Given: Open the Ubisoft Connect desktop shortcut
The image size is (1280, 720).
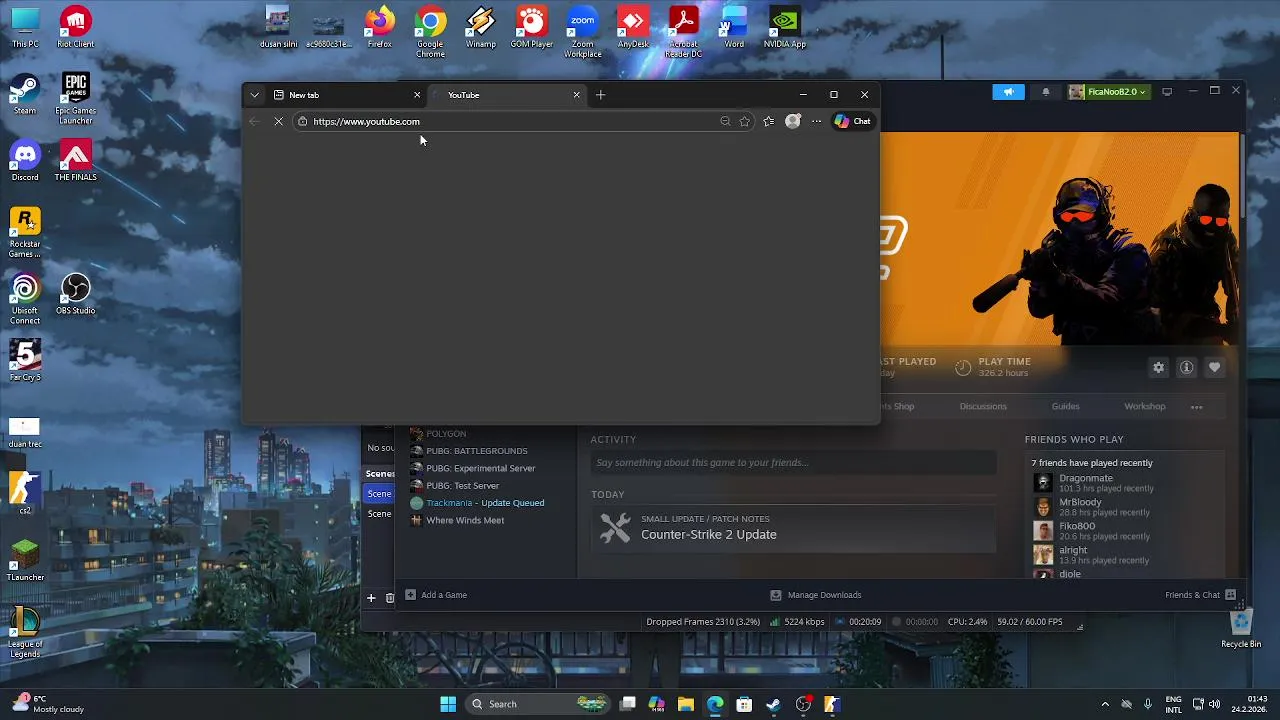Looking at the screenshot, I should click(25, 299).
